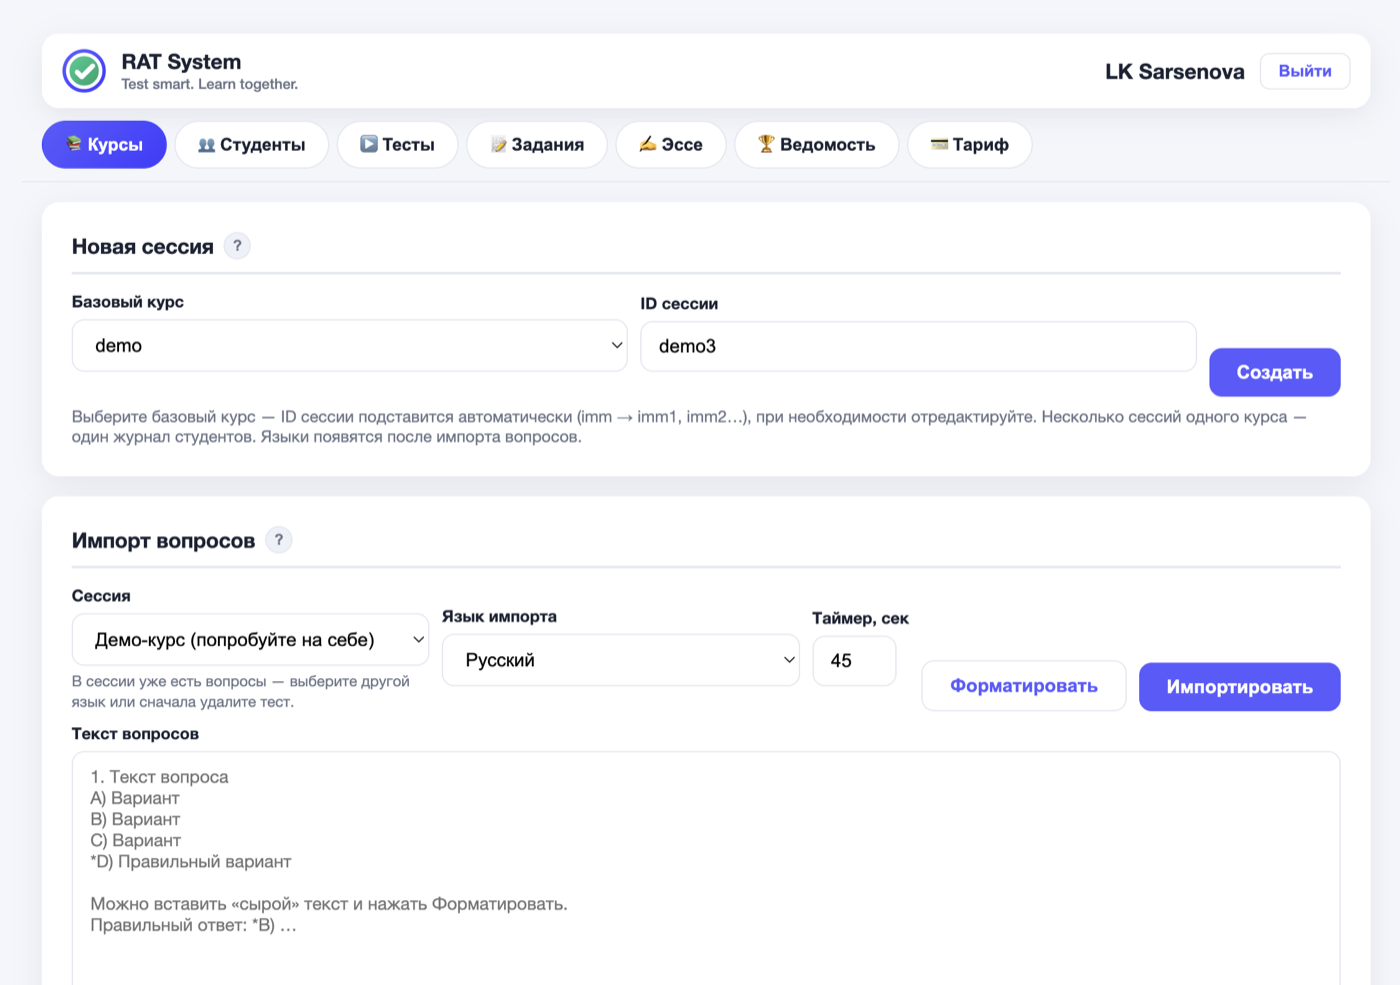Image resolution: width=1400 pixels, height=985 pixels.
Task: Switch to the Студенты tab
Action: pos(252,145)
